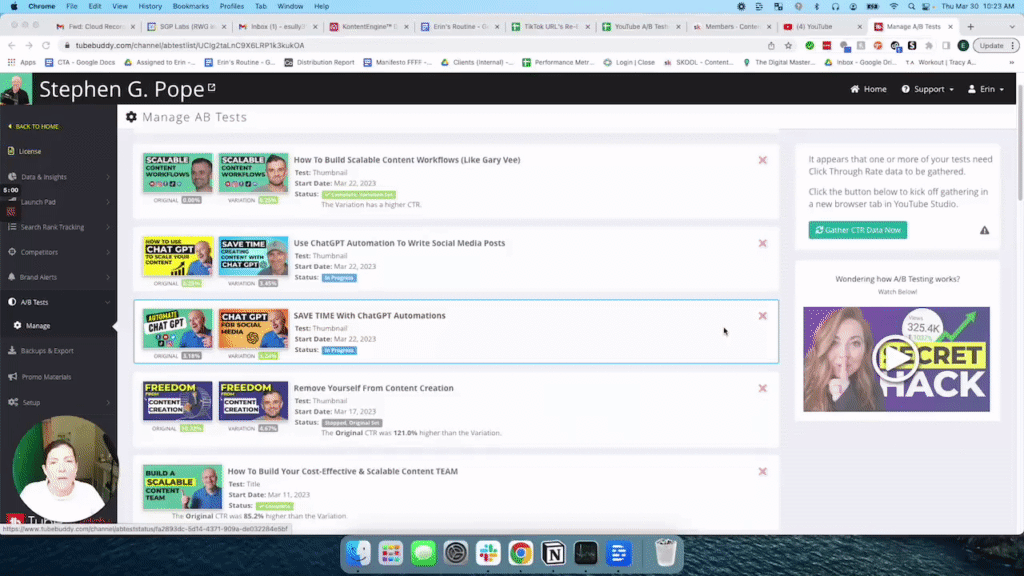The image size is (1024, 576).
Task: Click the warning triangle beside Gather CTR button
Action: tap(984, 230)
